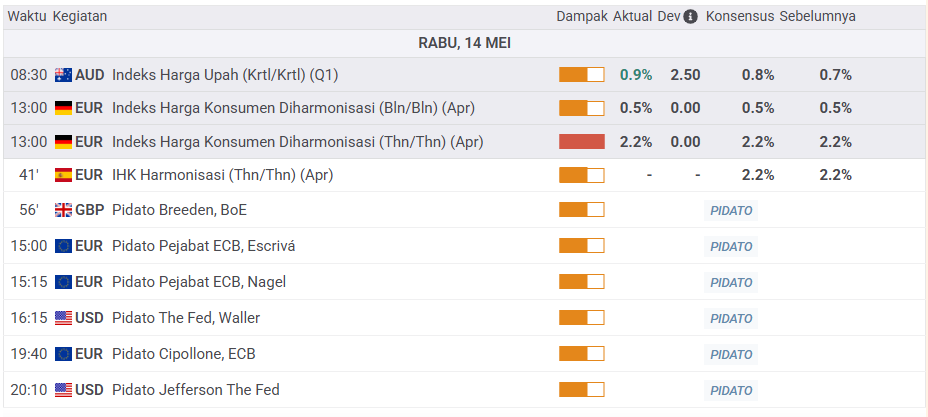This screenshot has width=928, height=417.
Task: Click the red high-impact bar for German HICP
Action: (581, 142)
